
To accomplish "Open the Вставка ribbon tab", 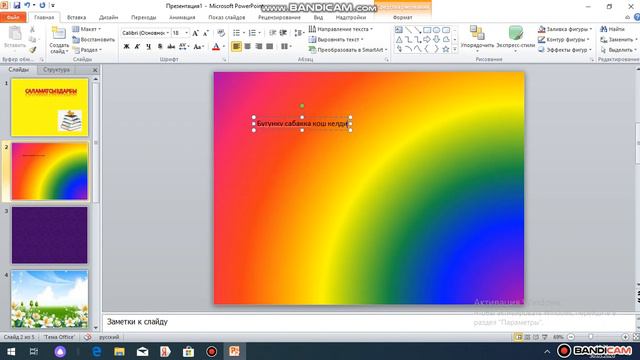I will (x=76, y=18).
